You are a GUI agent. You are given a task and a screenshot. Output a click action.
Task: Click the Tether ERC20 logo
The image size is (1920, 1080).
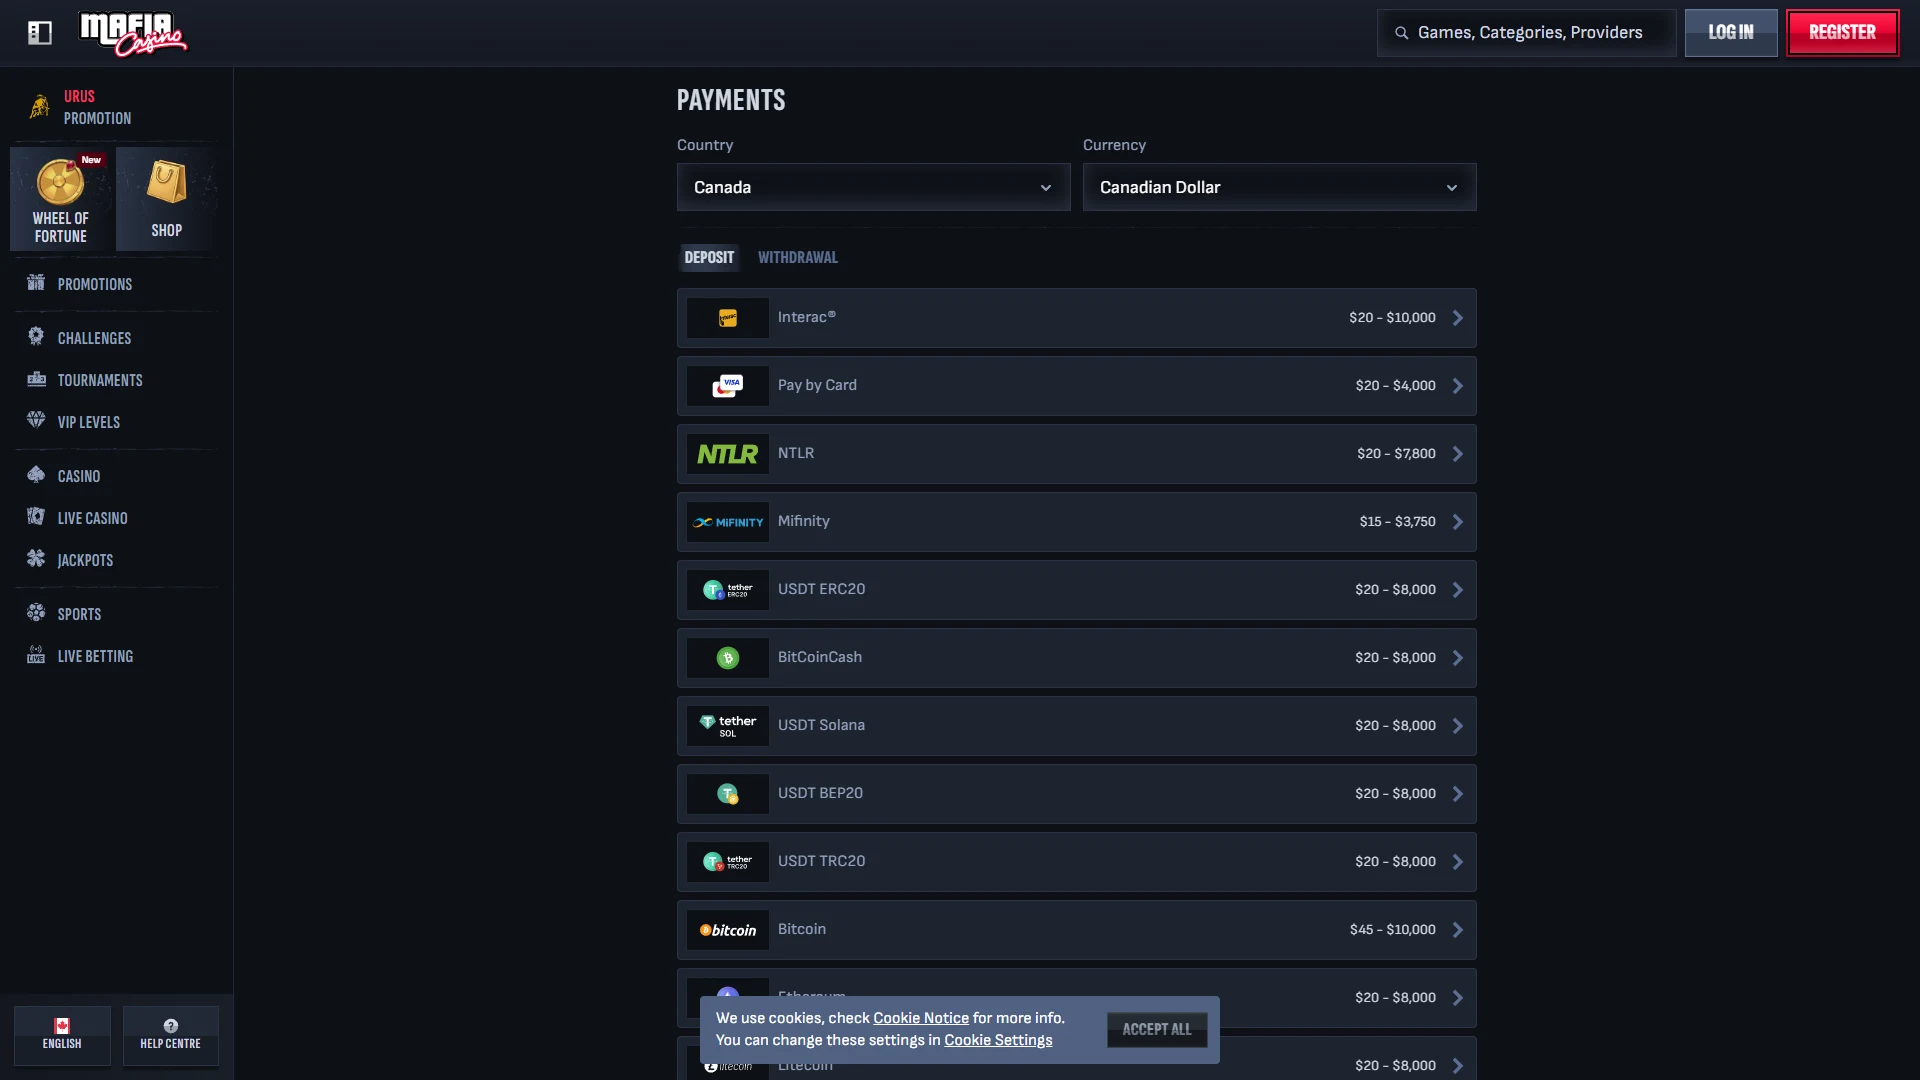pyautogui.click(x=728, y=590)
